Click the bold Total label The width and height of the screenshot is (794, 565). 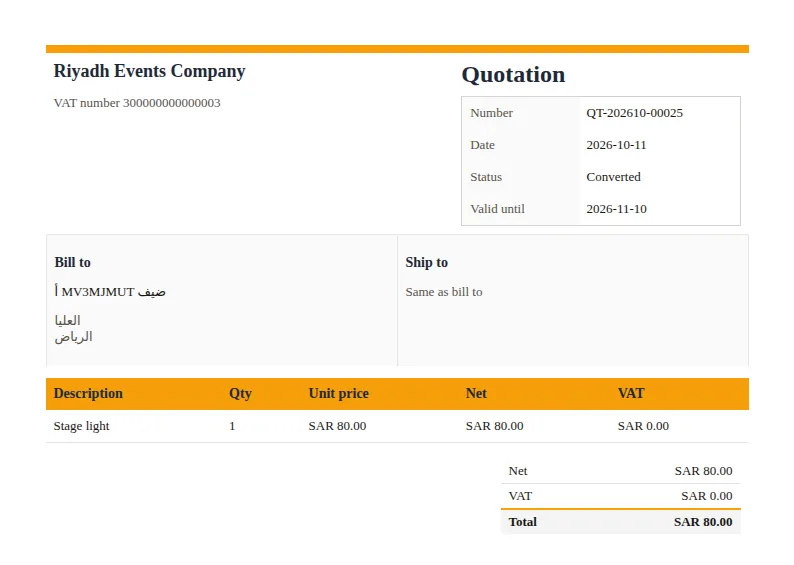pos(523,522)
